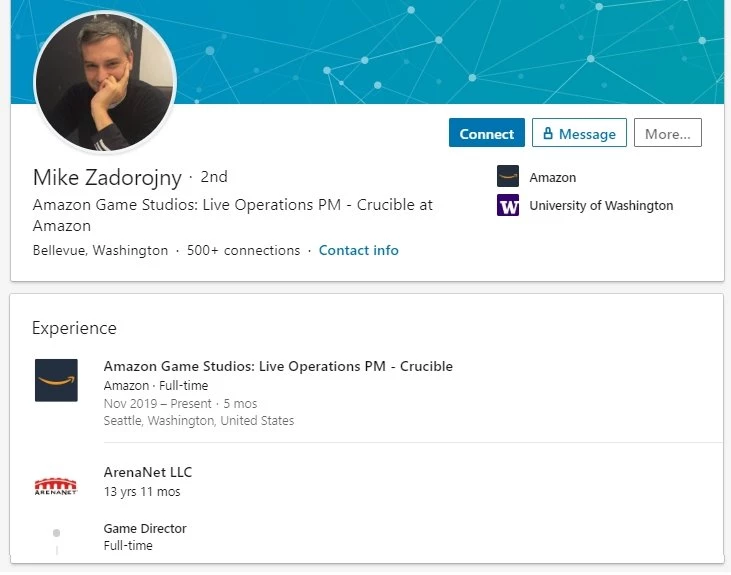
Task: Click the Experience section heading
Action: 74,328
